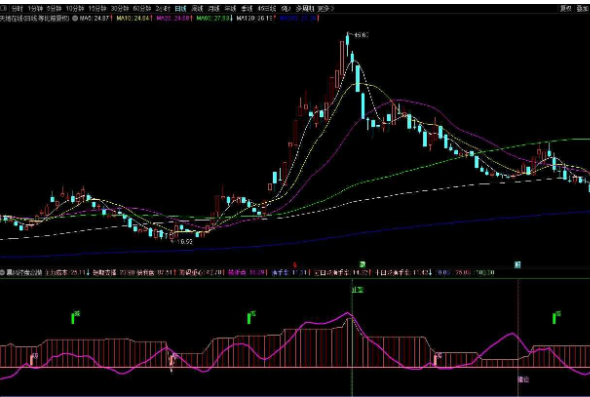The image size is (590, 397).
Task: Select the 日线 daily period tab
Action: point(181,9)
